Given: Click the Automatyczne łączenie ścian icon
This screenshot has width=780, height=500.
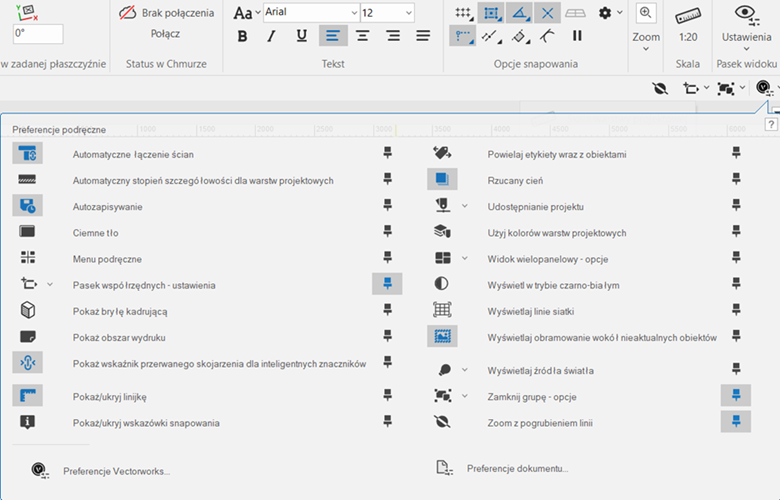Looking at the screenshot, I should tap(27, 153).
